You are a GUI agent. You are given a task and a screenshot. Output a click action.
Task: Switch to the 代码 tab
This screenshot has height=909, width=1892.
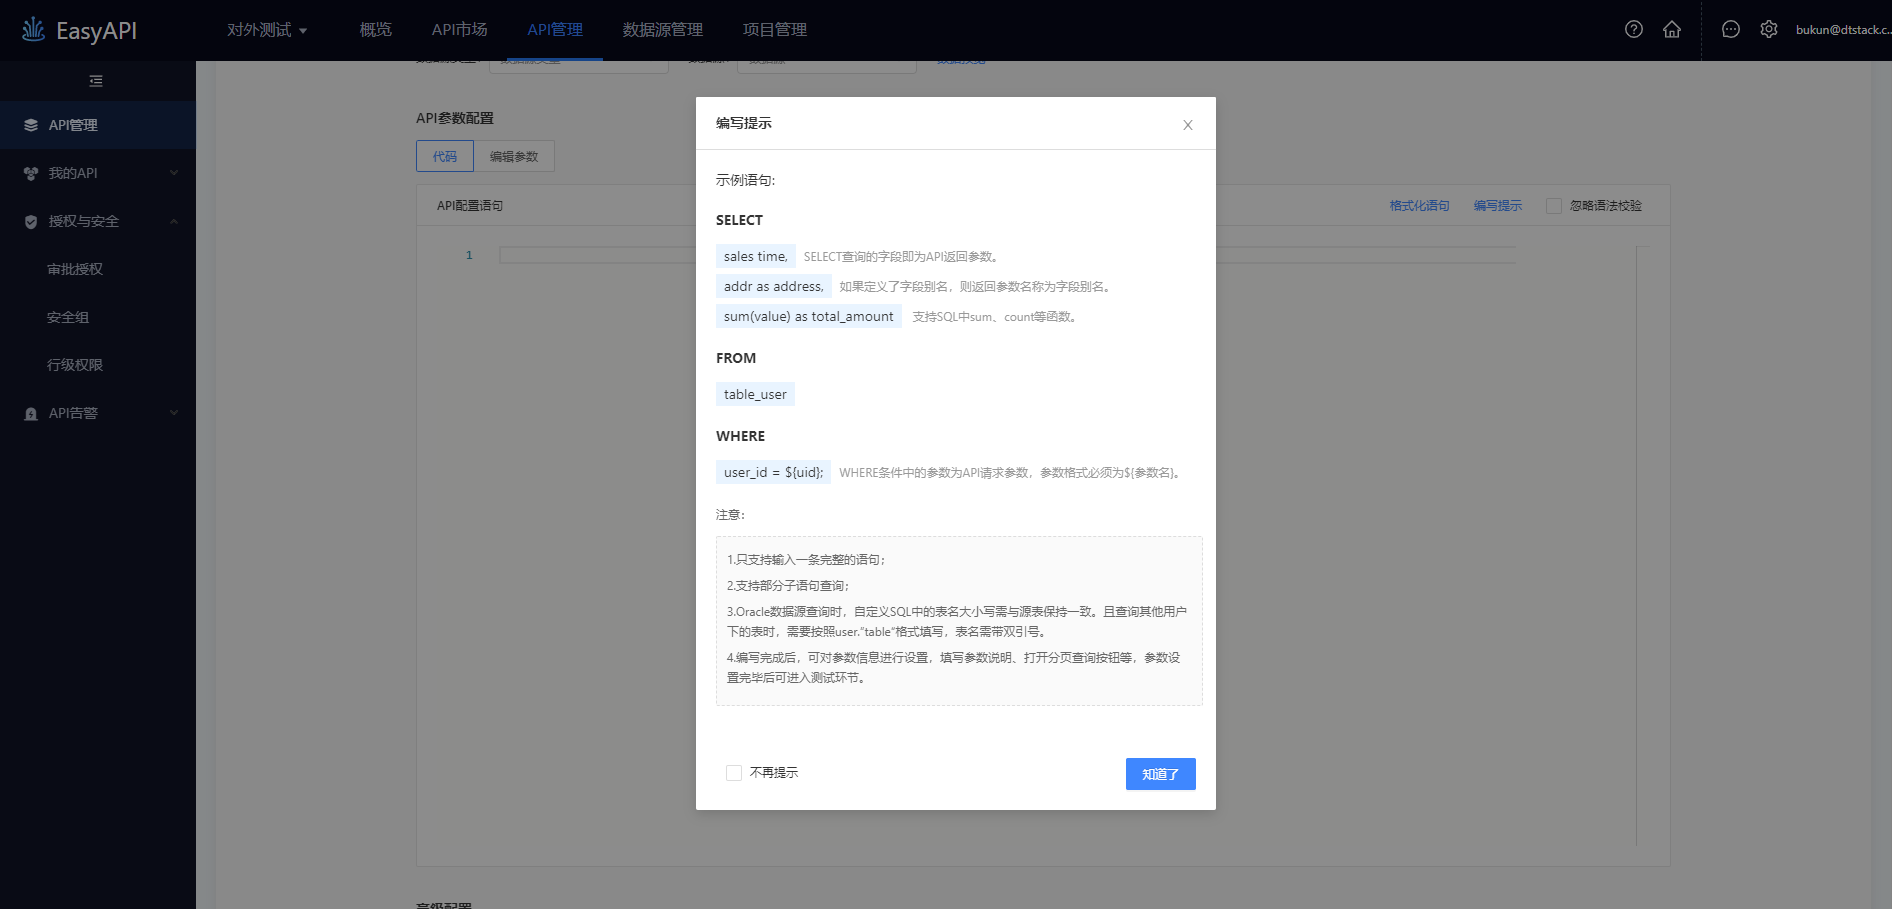[x=445, y=156]
